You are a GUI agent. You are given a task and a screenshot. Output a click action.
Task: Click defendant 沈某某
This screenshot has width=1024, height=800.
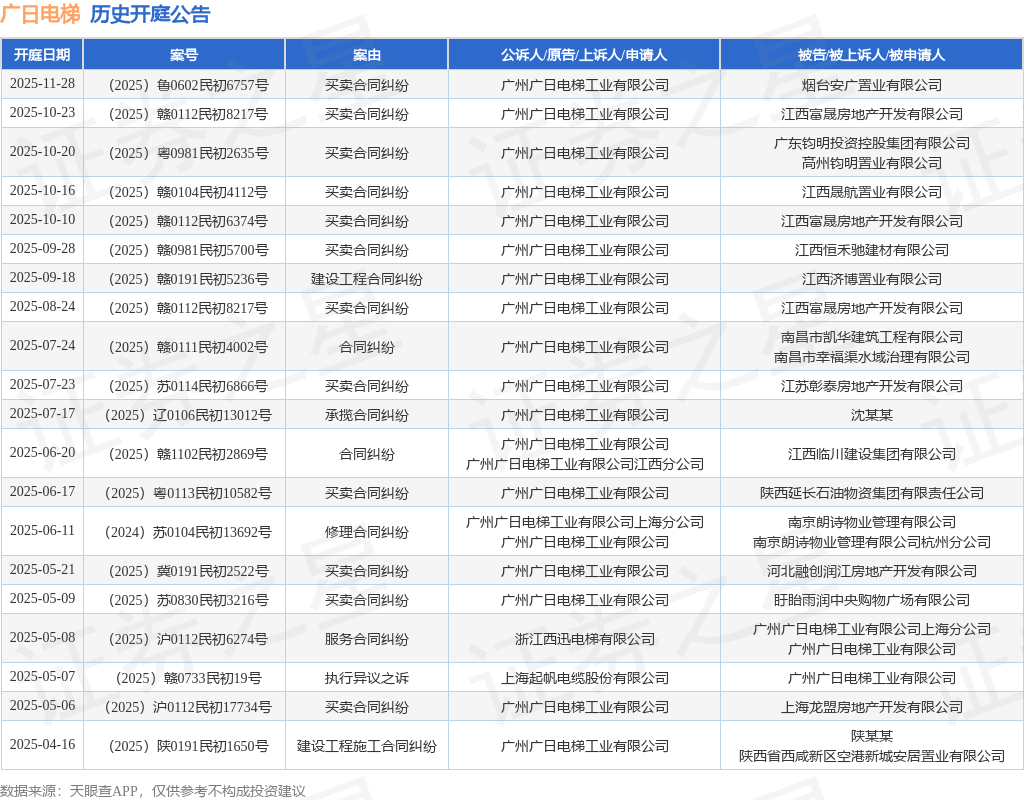(871, 415)
